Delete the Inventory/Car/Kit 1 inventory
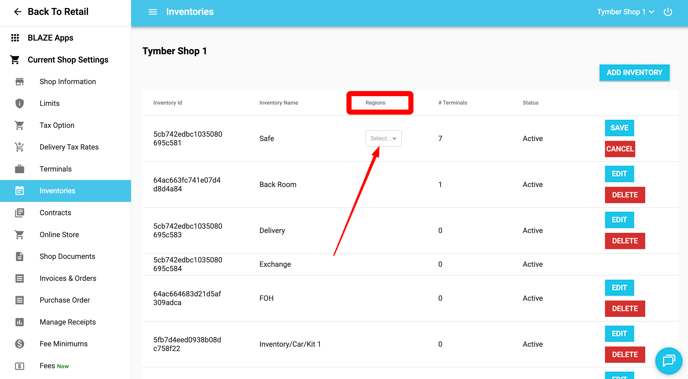Image resolution: width=688 pixels, height=379 pixels. click(x=625, y=354)
